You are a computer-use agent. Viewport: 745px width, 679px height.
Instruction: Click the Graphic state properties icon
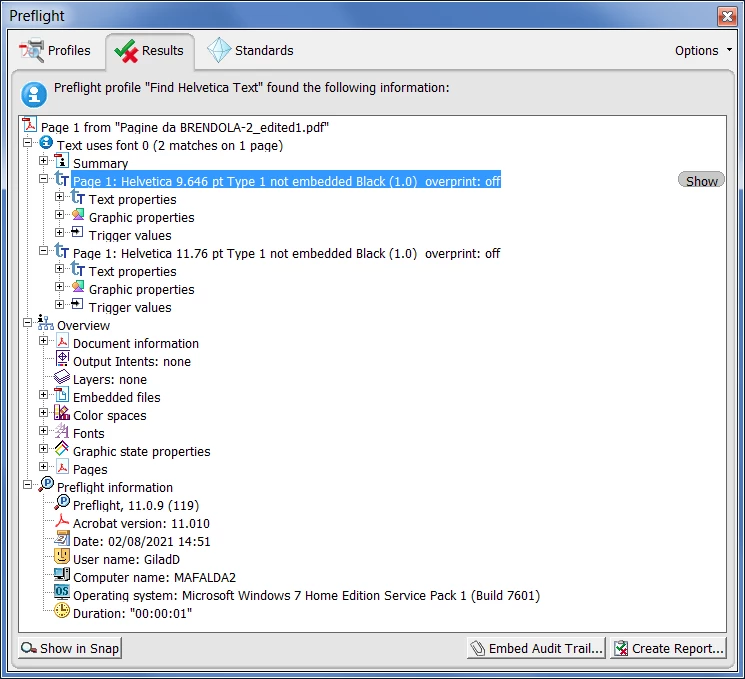tap(62, 449)
